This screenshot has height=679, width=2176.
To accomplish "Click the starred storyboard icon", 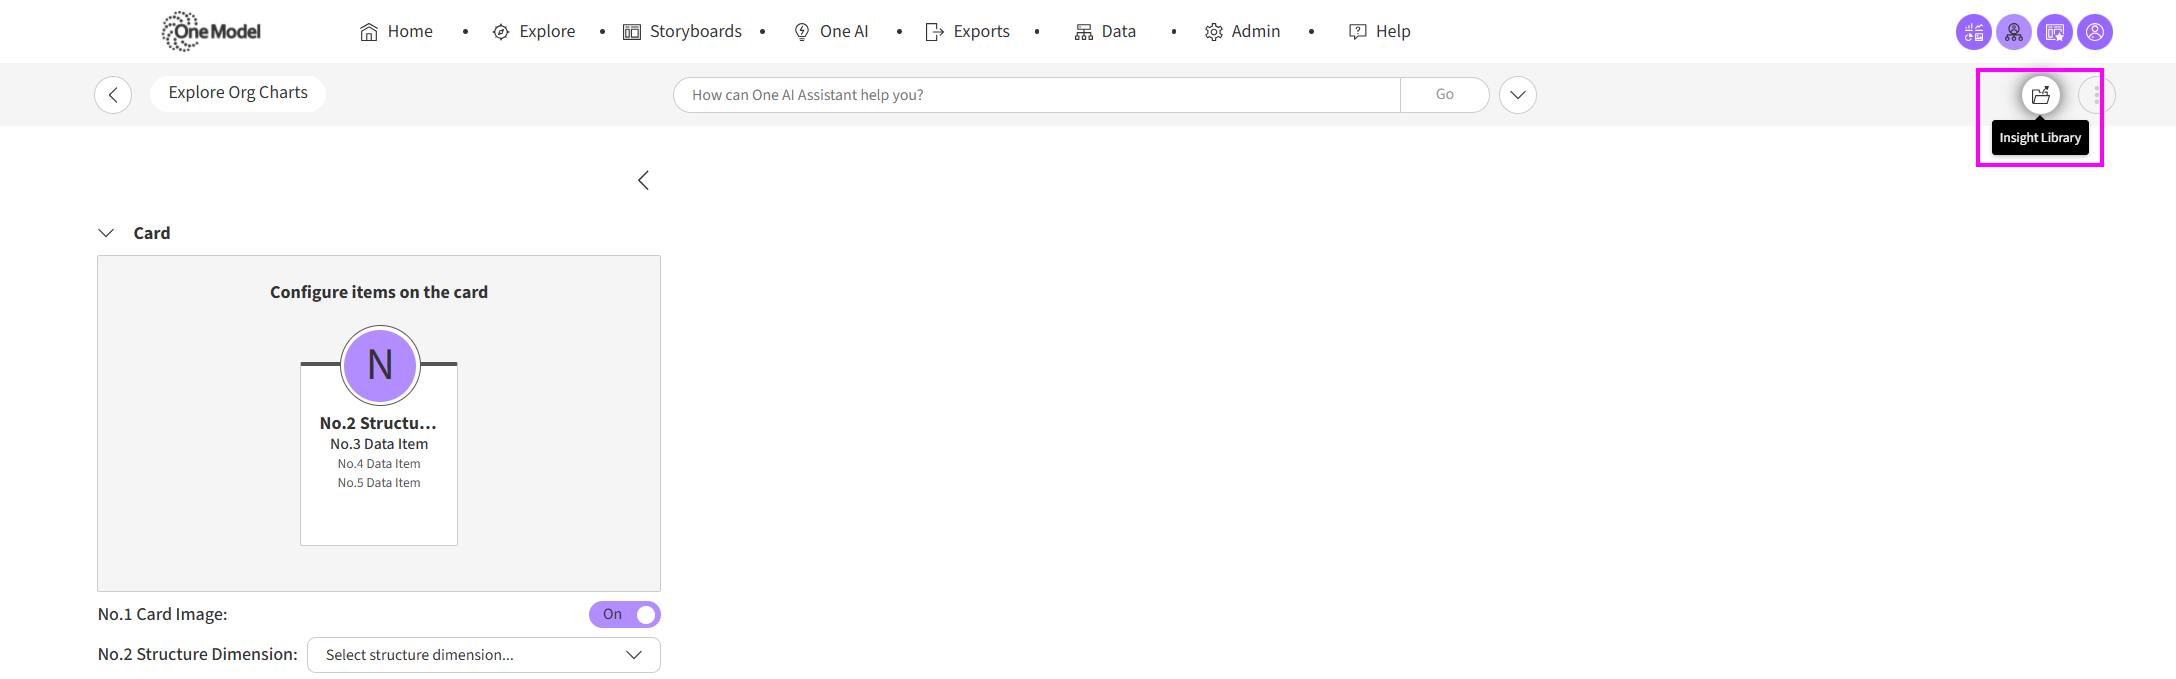I will point(2054,32).
